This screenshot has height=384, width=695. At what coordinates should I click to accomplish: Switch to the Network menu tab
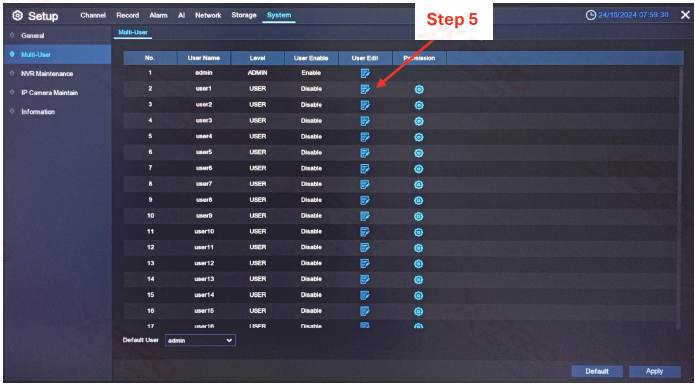(208, 16)
